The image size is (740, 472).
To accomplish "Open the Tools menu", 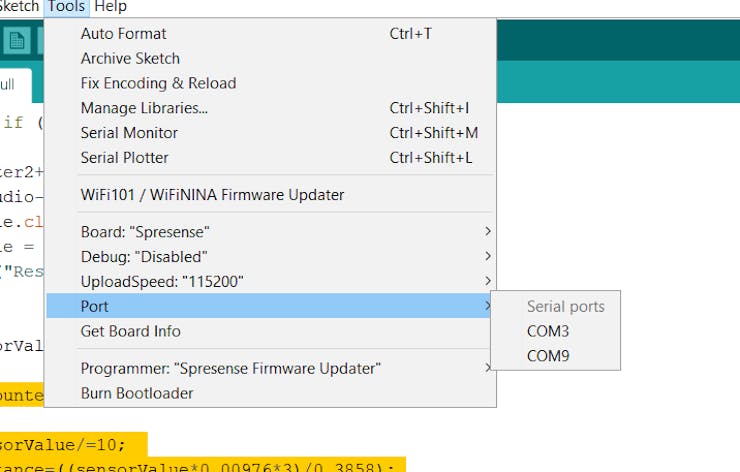I will (67, 7).
